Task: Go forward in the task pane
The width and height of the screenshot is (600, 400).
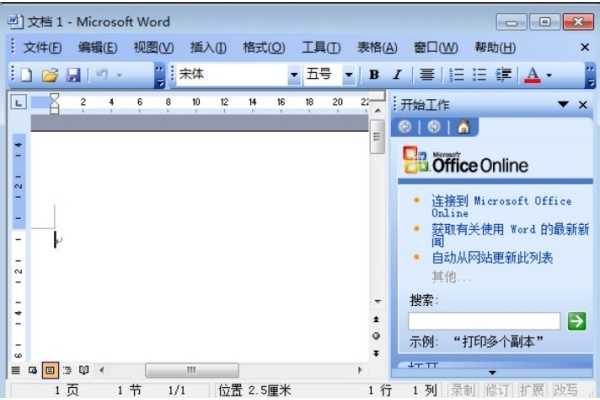Action: (434, 127)
